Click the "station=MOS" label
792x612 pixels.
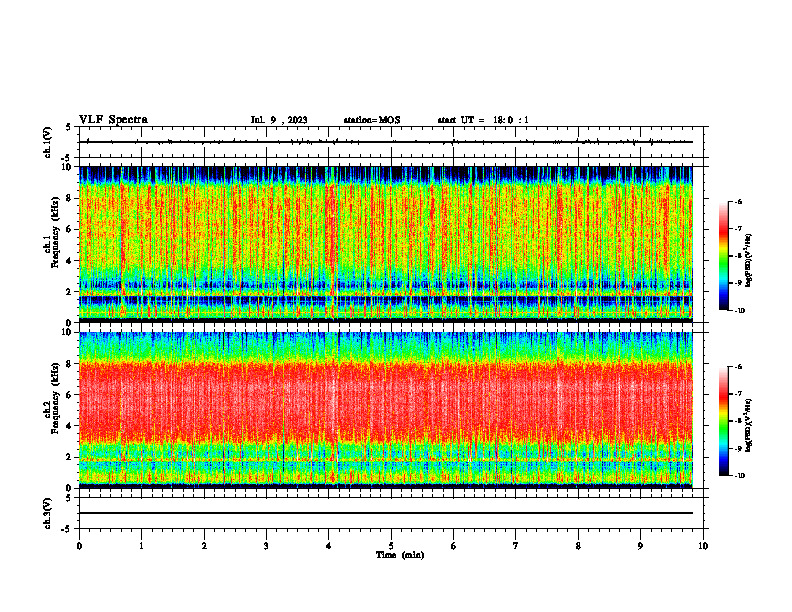coord(372,120)
